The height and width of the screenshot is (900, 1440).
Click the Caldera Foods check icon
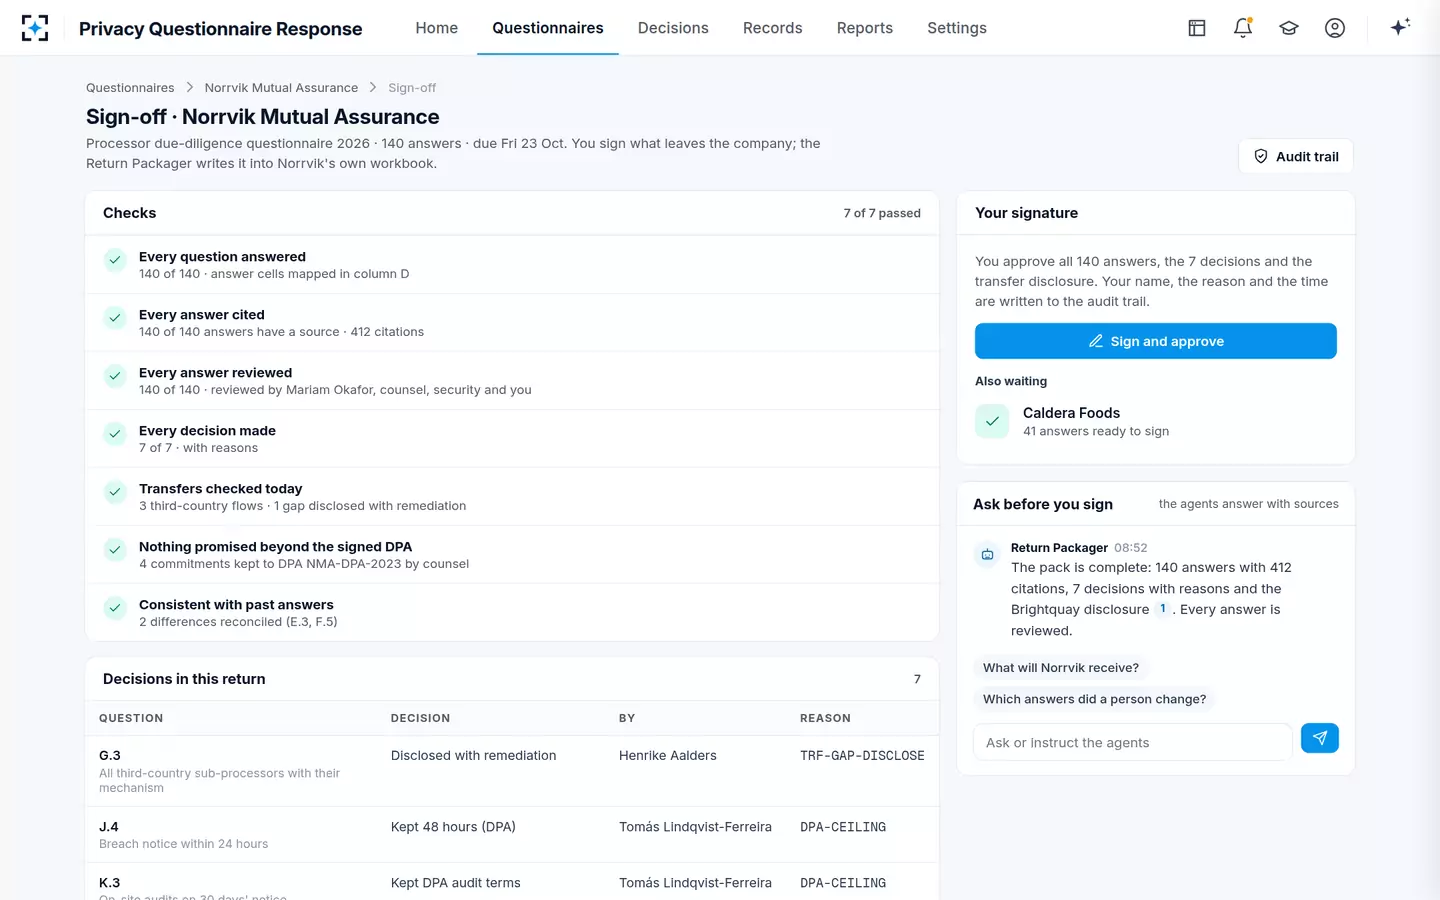(x=992, y=421)
